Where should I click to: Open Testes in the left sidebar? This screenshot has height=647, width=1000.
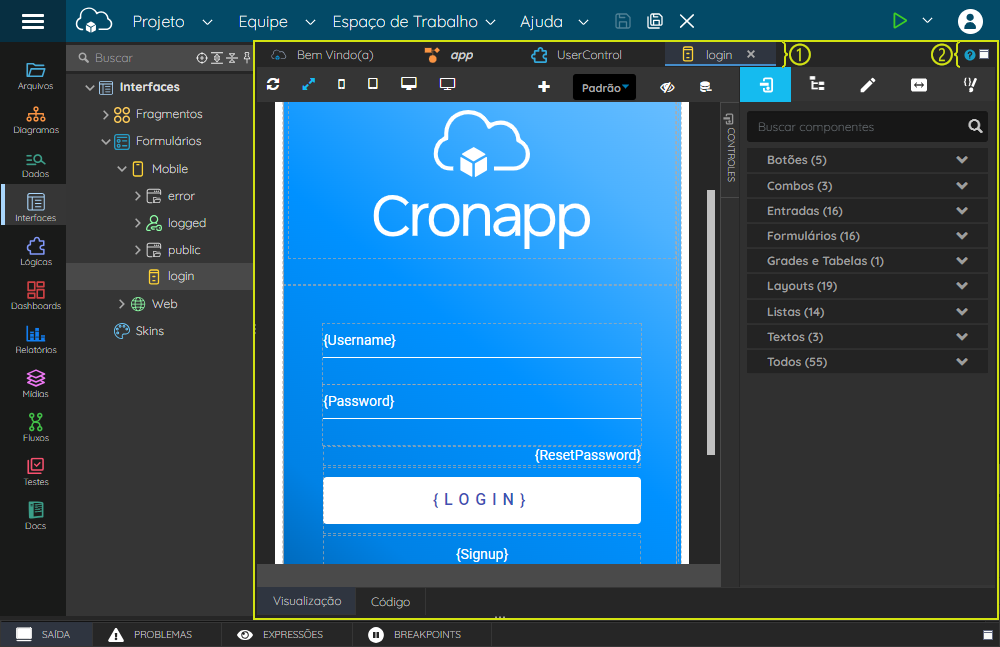pos(36,472)
